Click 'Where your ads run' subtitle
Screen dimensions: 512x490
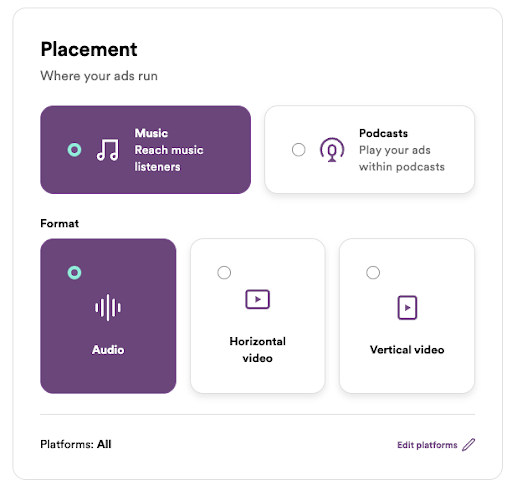[99, 76]
